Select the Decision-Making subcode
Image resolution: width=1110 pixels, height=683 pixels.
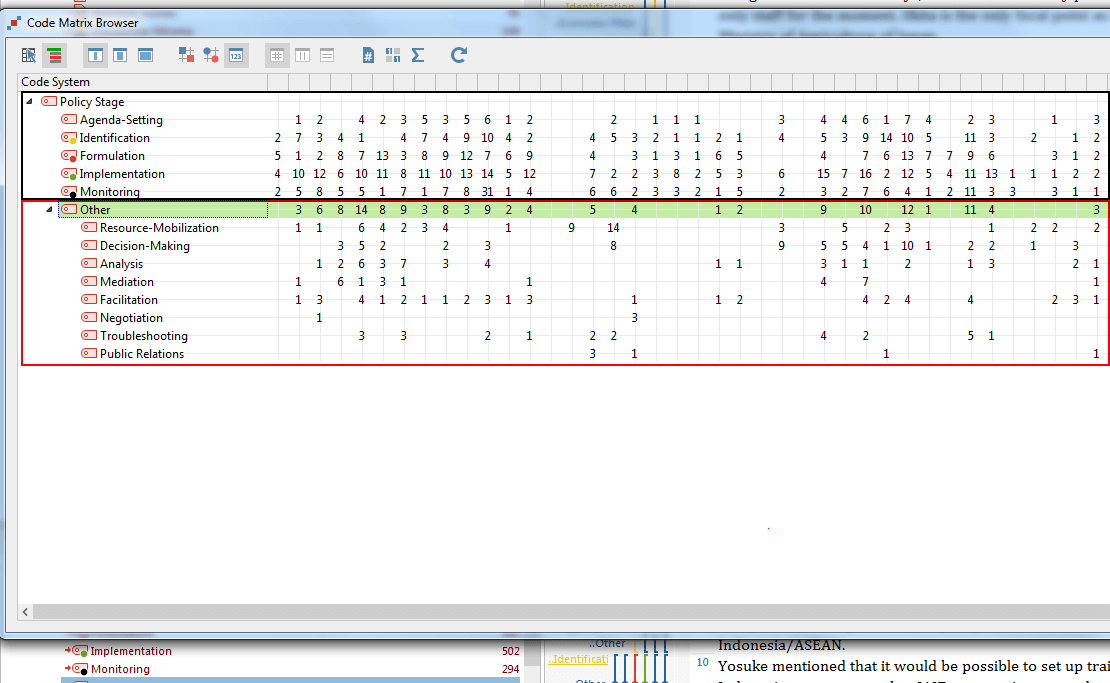pos(144,246)
